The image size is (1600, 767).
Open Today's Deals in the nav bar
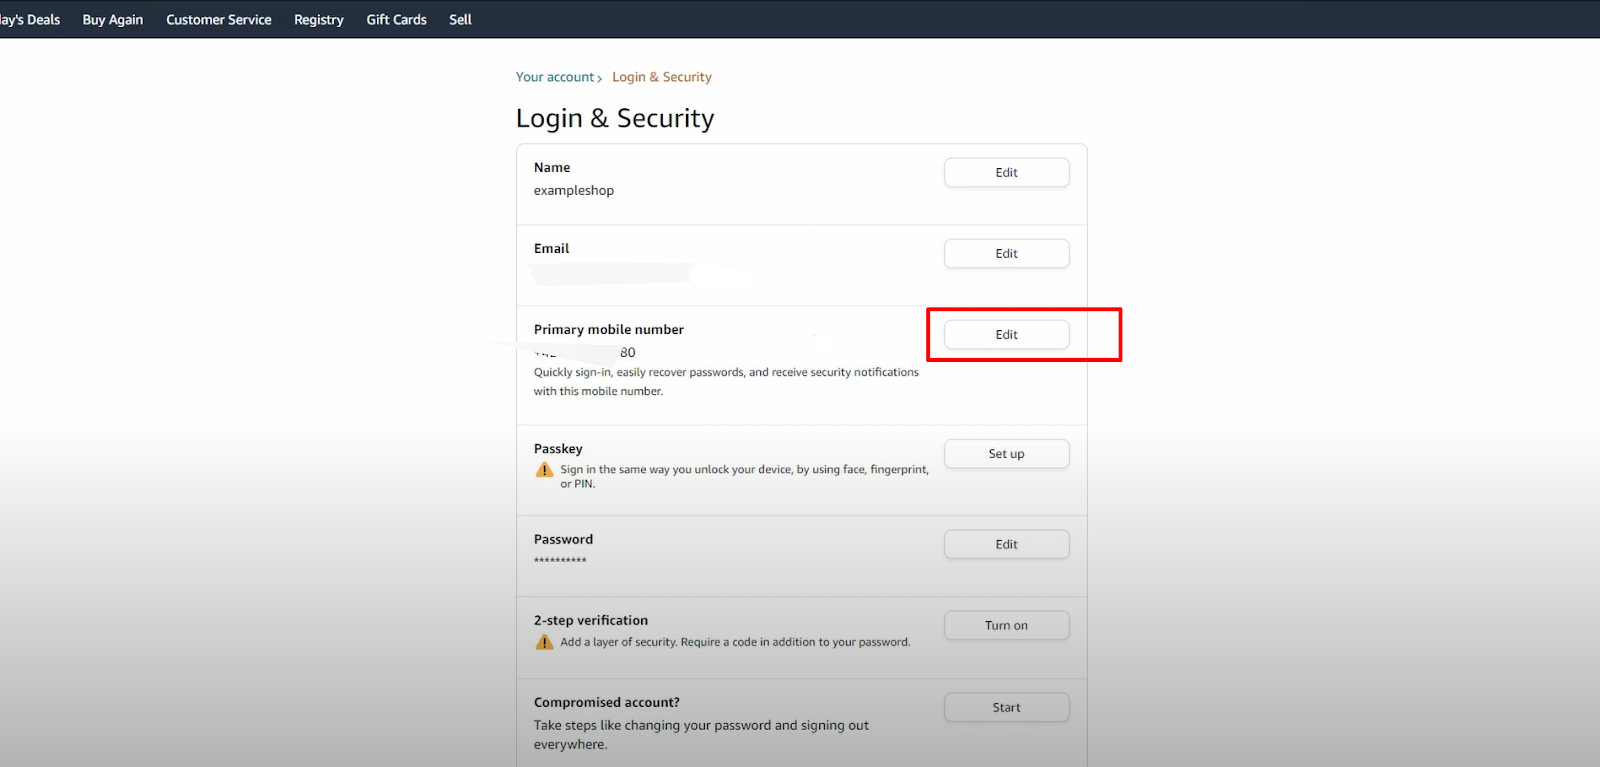pos(30,19)
